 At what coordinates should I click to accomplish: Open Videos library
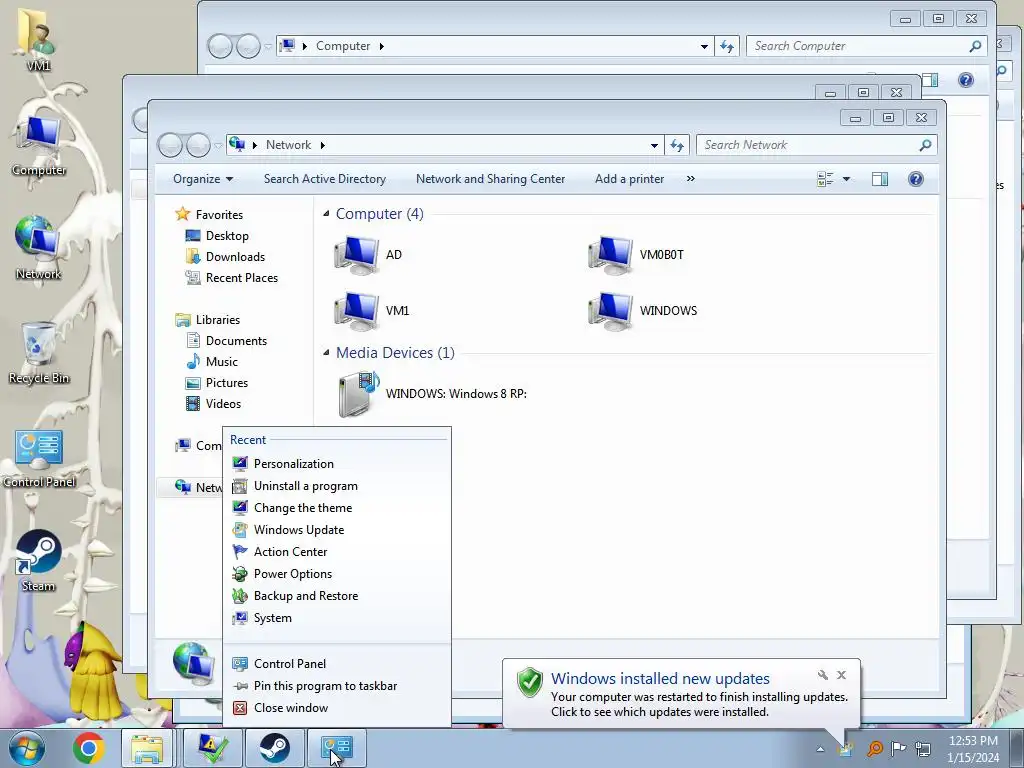213,404
